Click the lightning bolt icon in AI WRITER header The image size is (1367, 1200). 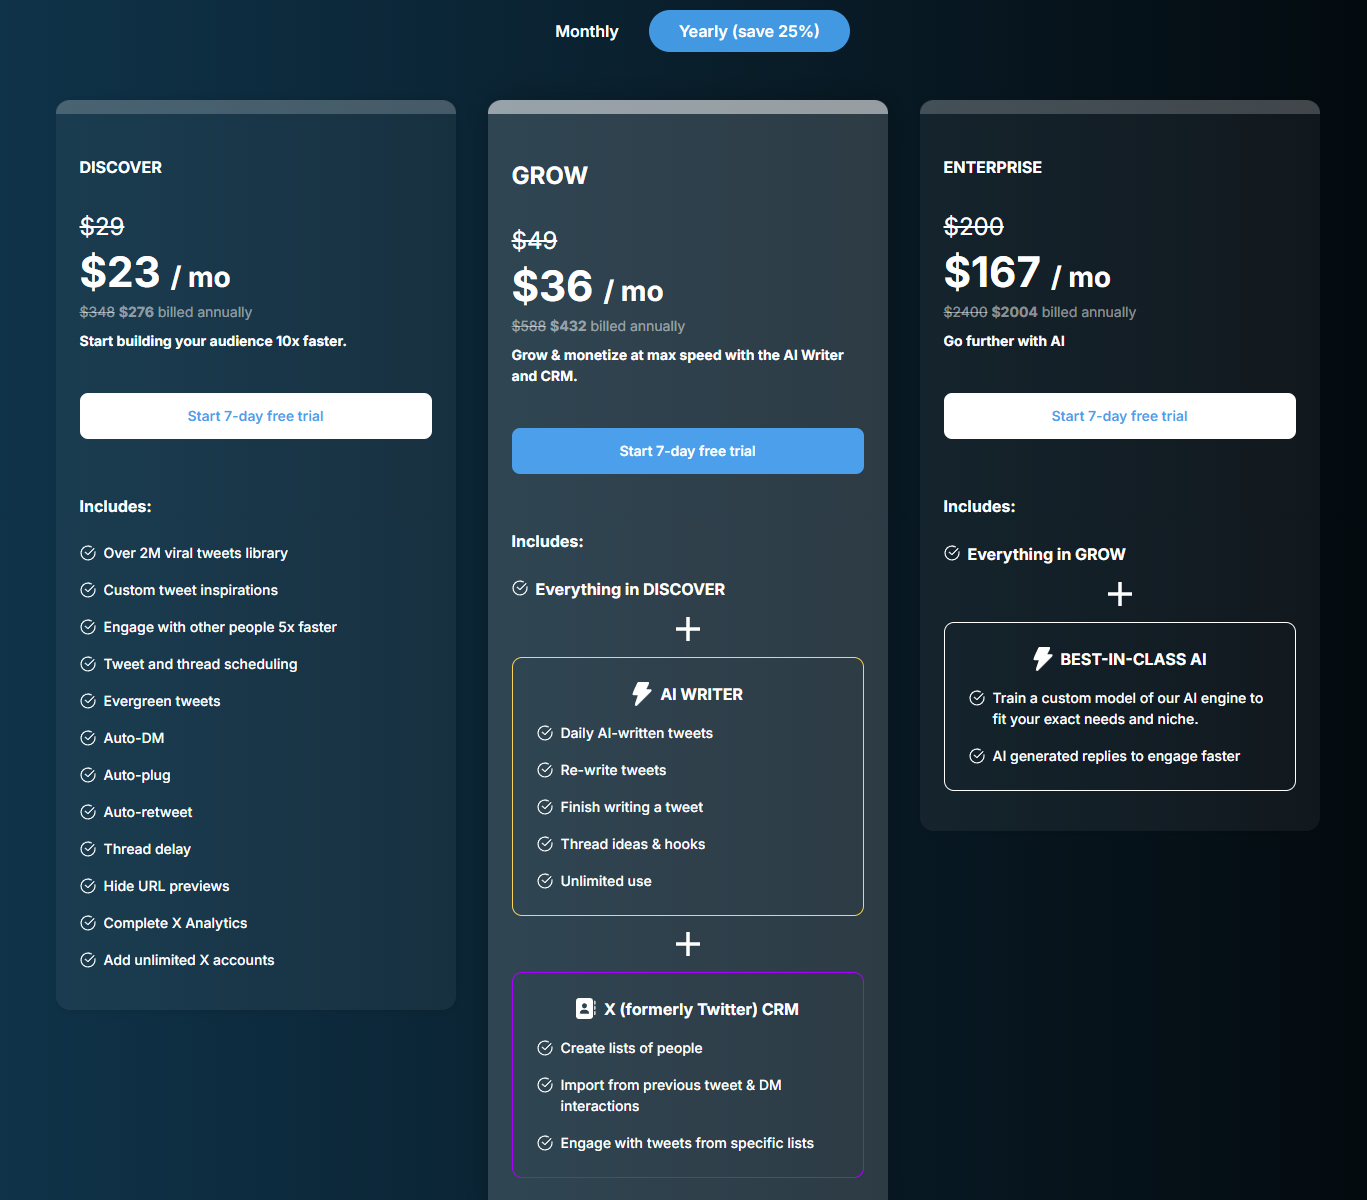point(640,692)
